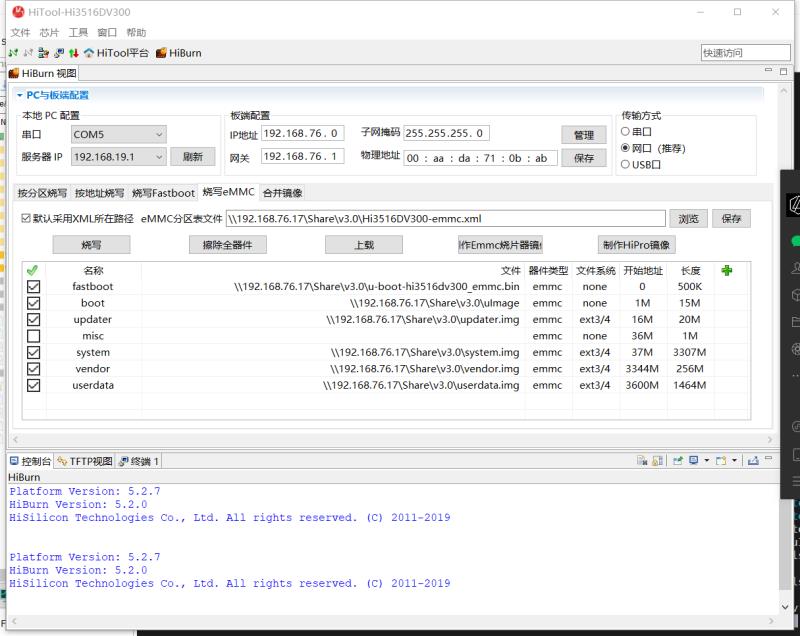Image resolution: width=800 pixels, height=636 pixels.
Task: Toggle the vendor partition checkbox
Action: tap(34, 369)
